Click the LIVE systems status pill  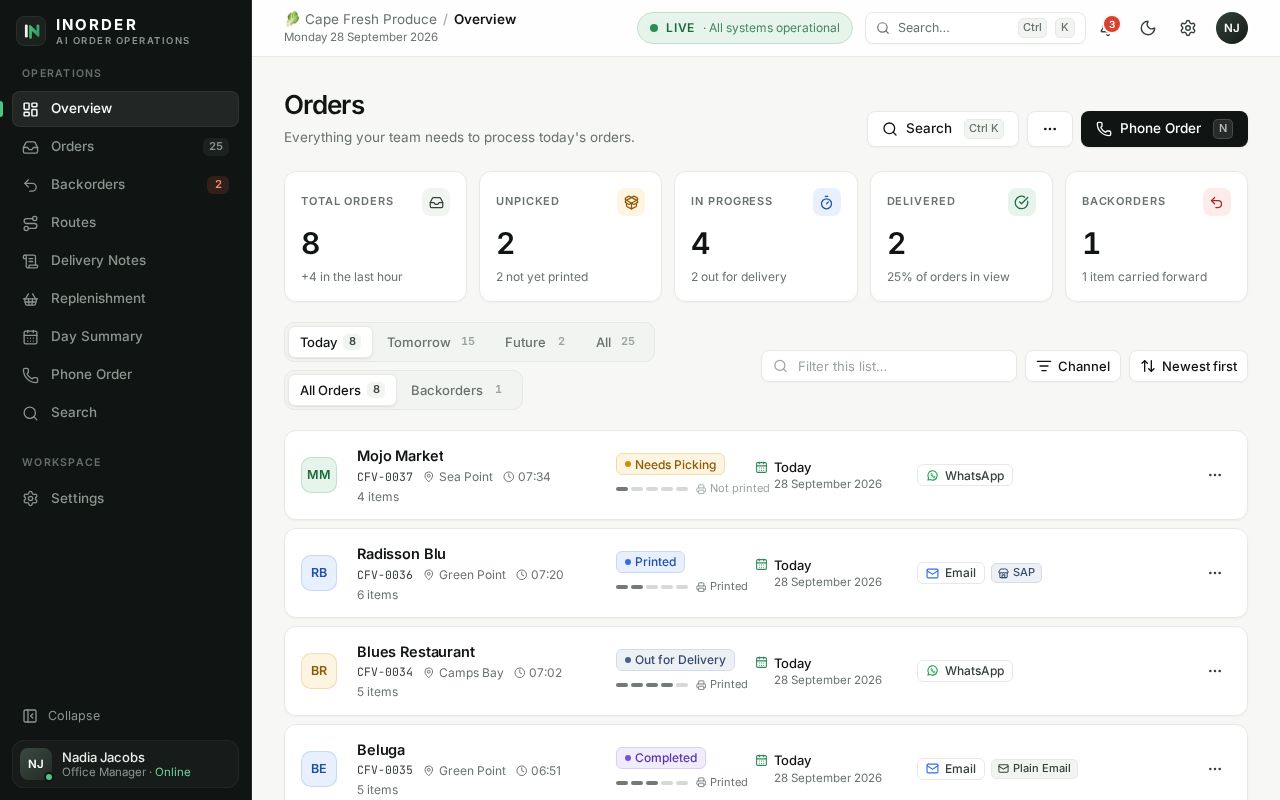point(745,28)
